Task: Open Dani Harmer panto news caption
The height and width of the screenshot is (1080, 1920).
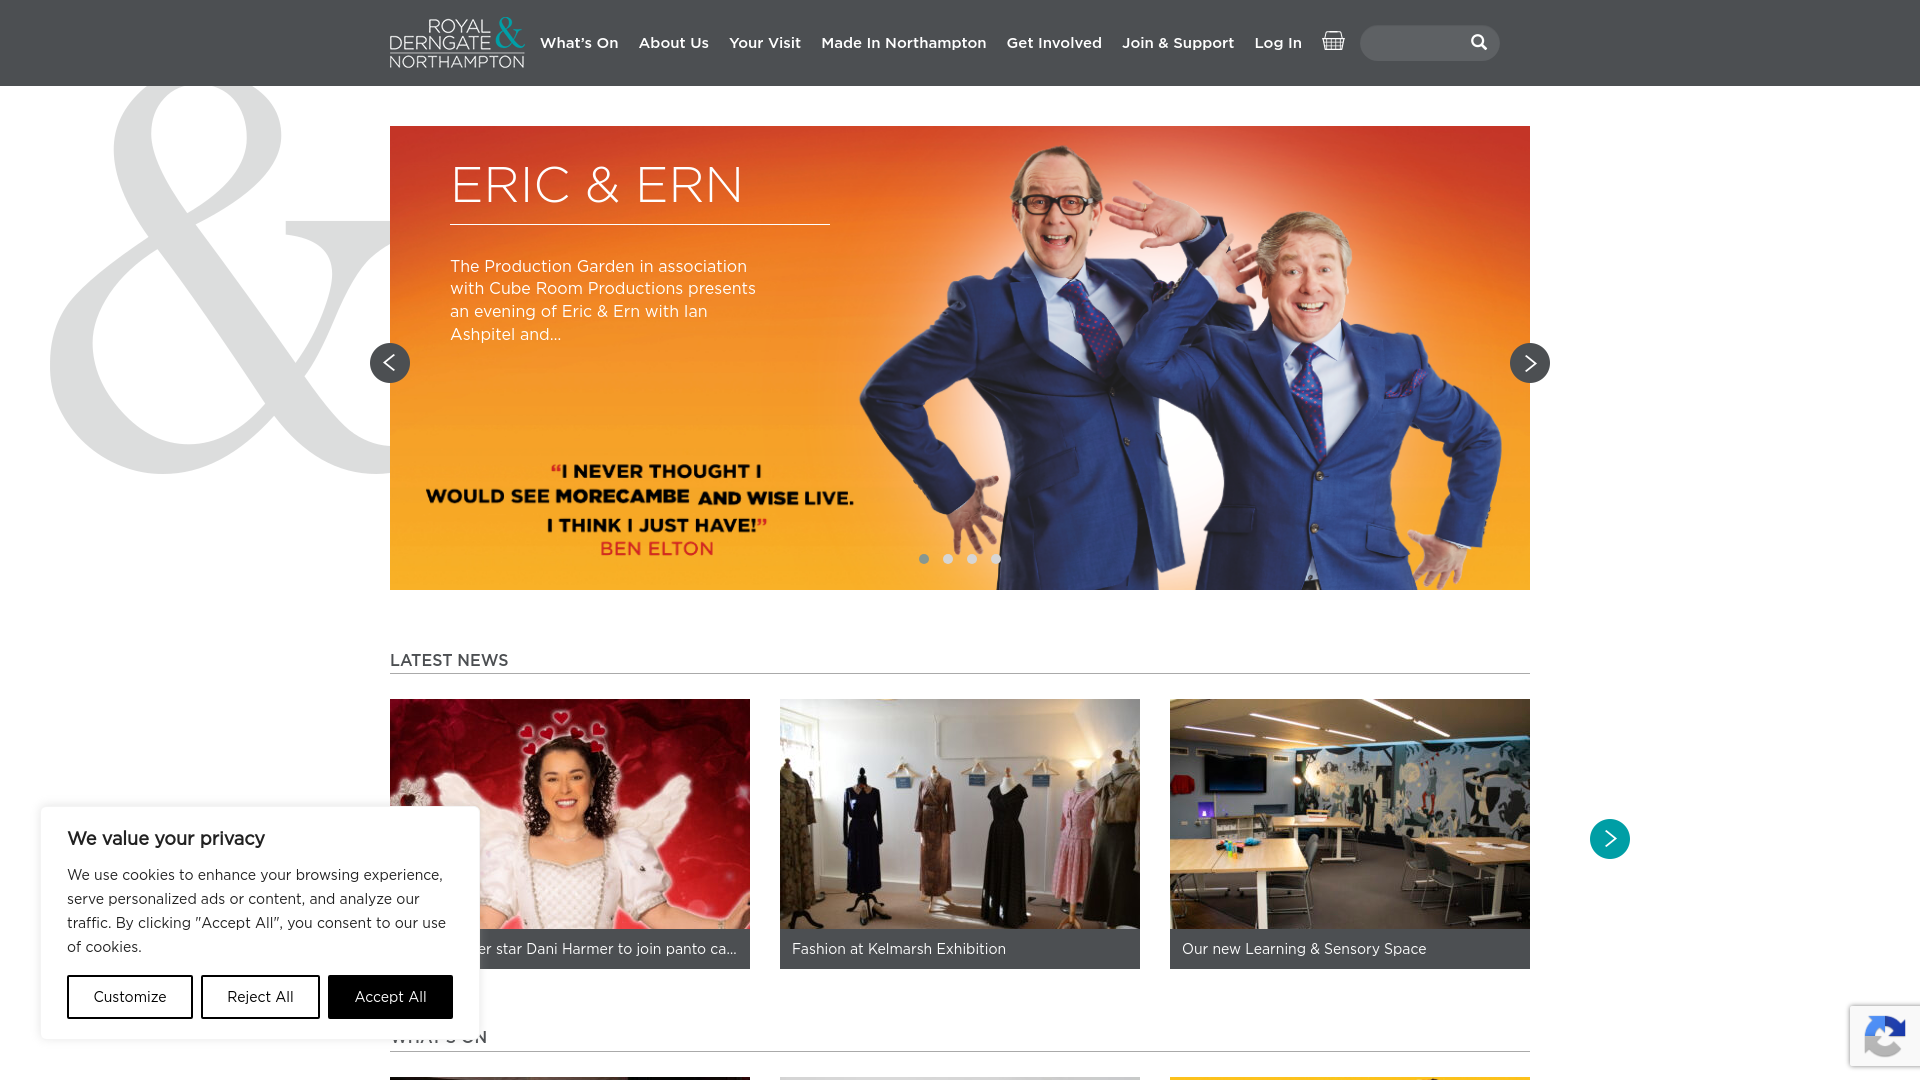Action: point(608,949)
